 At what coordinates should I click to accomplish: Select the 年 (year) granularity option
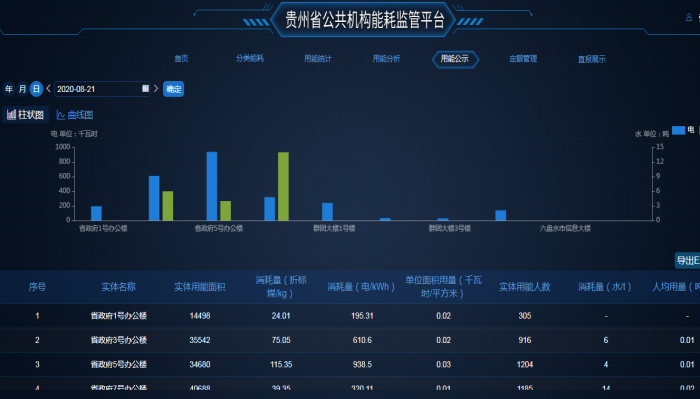(x=9, y=89)
